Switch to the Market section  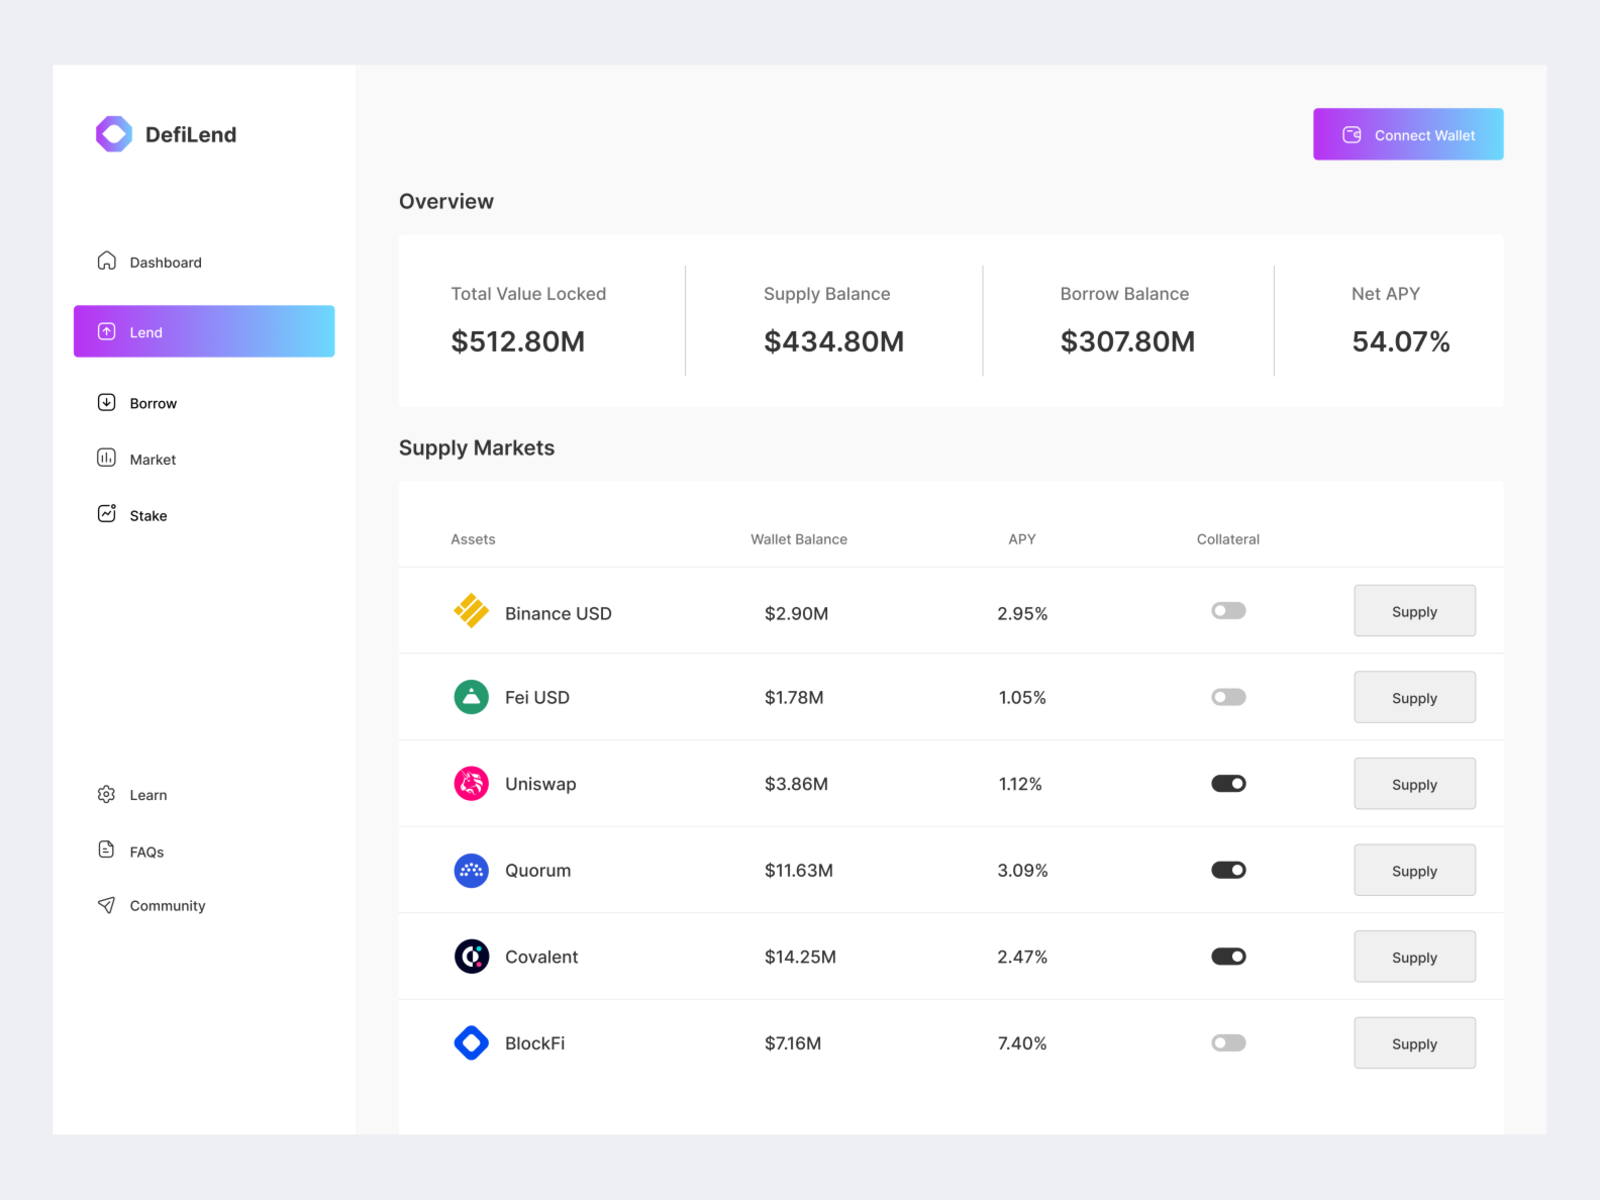pos(151,458)
